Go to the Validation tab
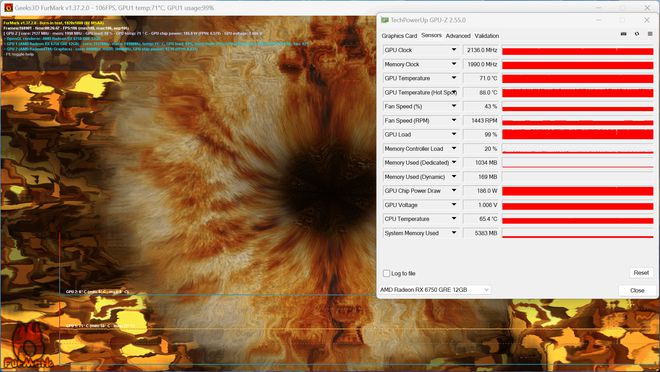660x372 pixels. 487,36
